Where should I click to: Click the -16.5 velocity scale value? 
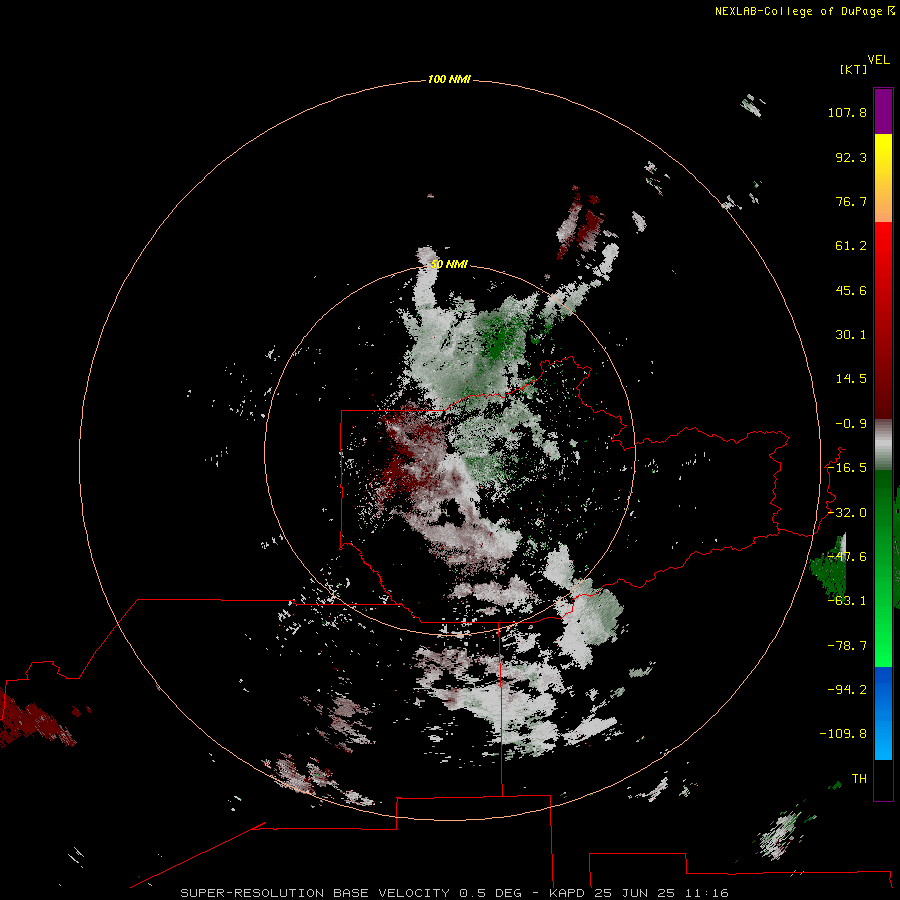847,468
